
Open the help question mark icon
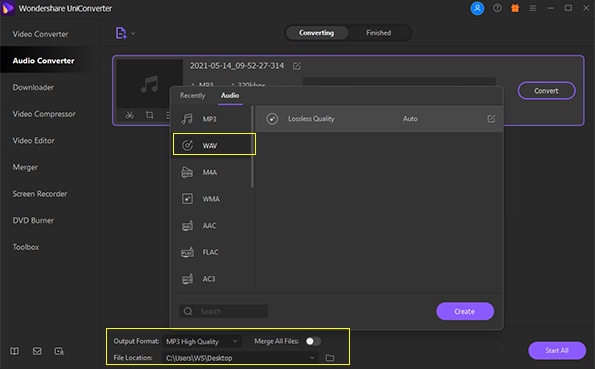click(x=497, y=8)
